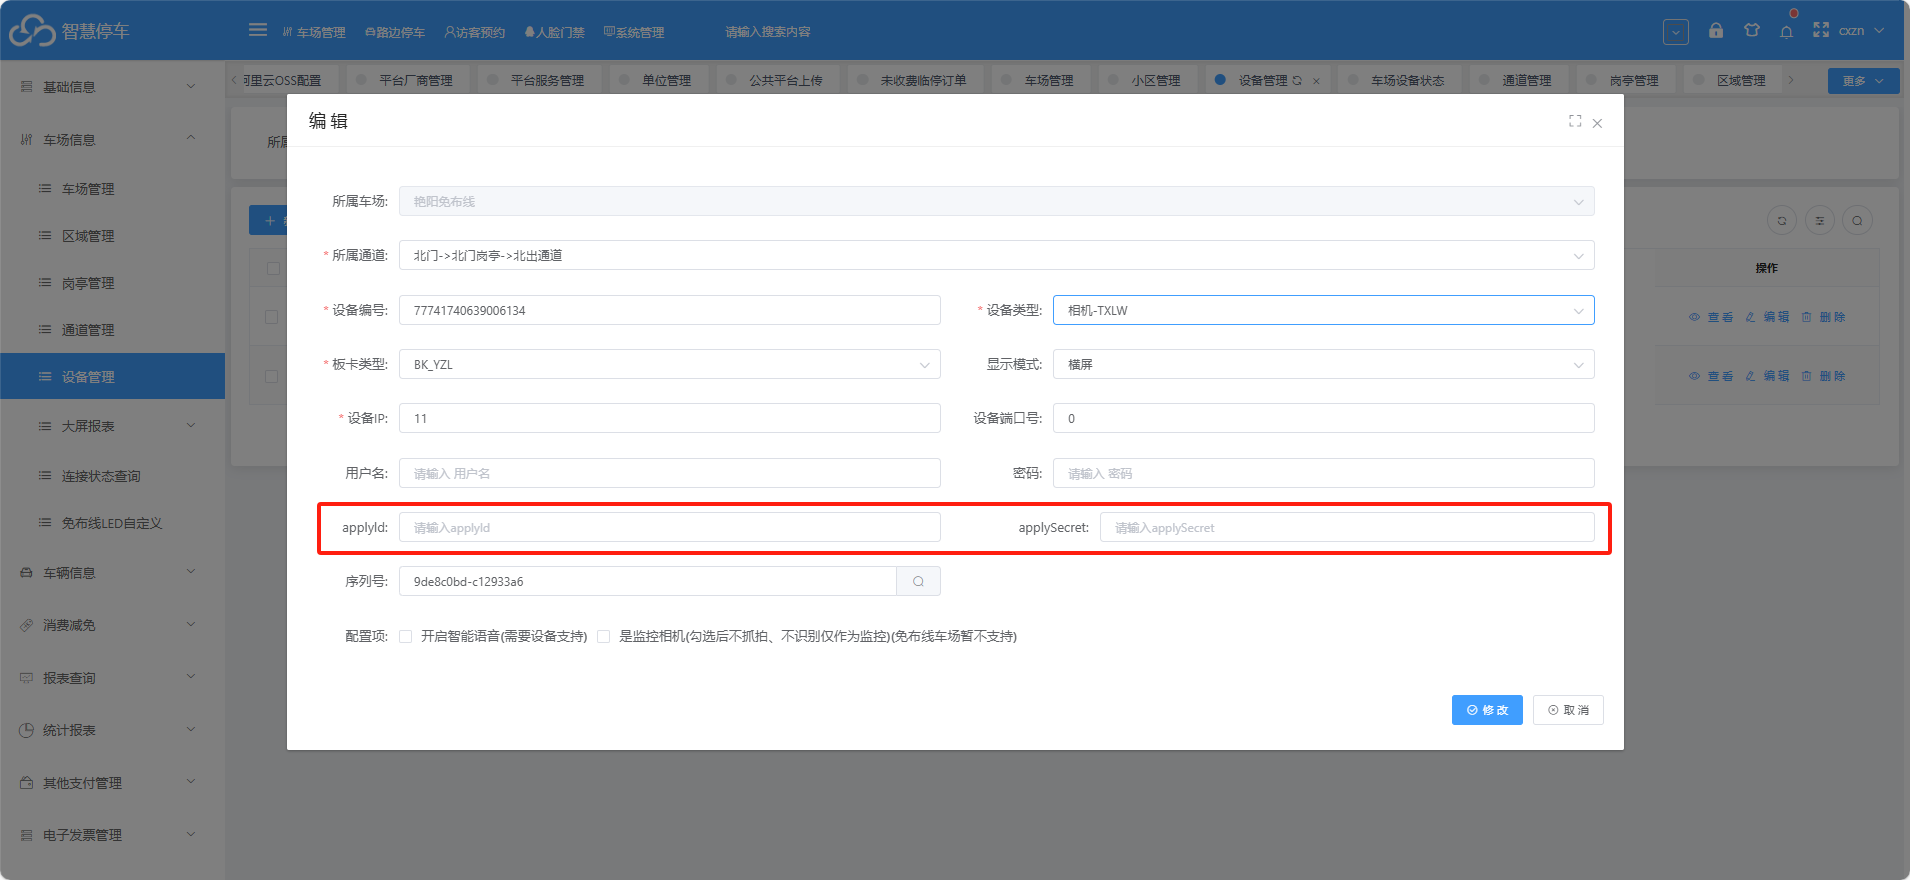Open the 更多 dropdown button
This screenshot has height=880, width=1910.
(1863, 81)
